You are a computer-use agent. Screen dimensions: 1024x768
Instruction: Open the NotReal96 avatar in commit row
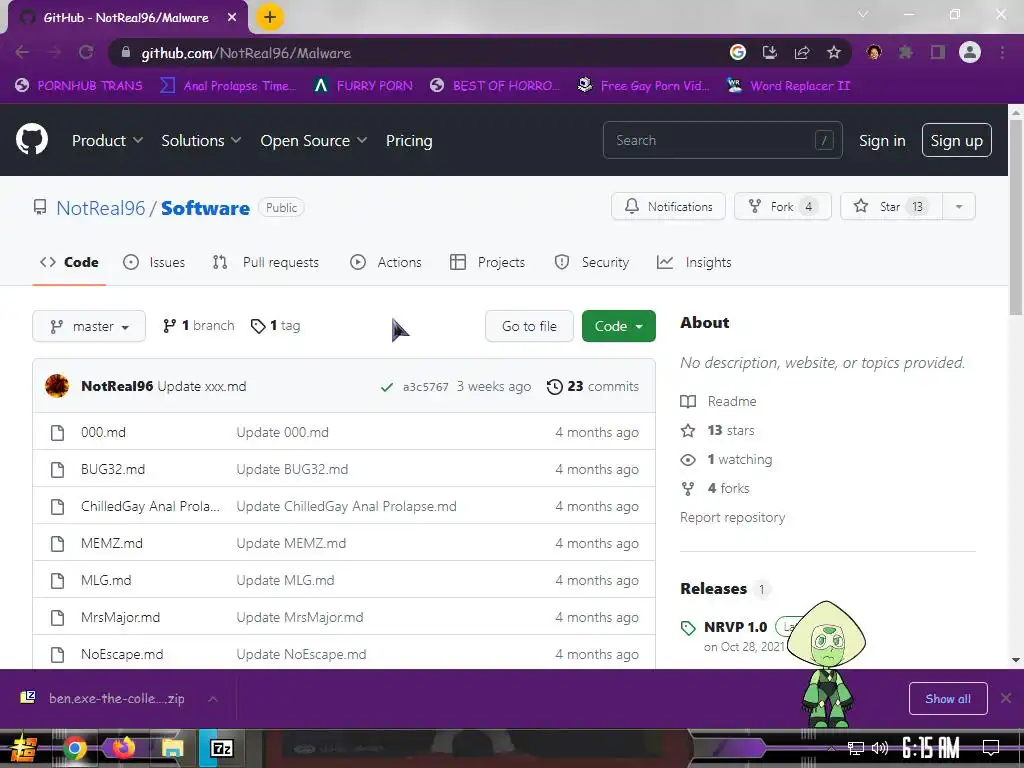(x=57, y=386)
